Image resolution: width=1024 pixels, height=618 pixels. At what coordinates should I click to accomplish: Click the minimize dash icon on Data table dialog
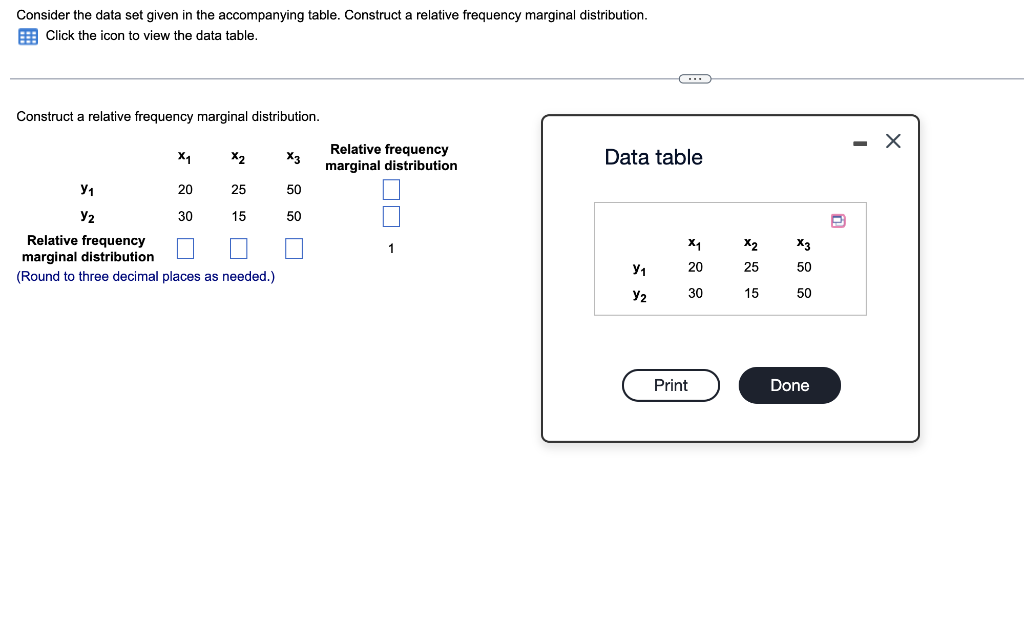[x=858, y=142]
